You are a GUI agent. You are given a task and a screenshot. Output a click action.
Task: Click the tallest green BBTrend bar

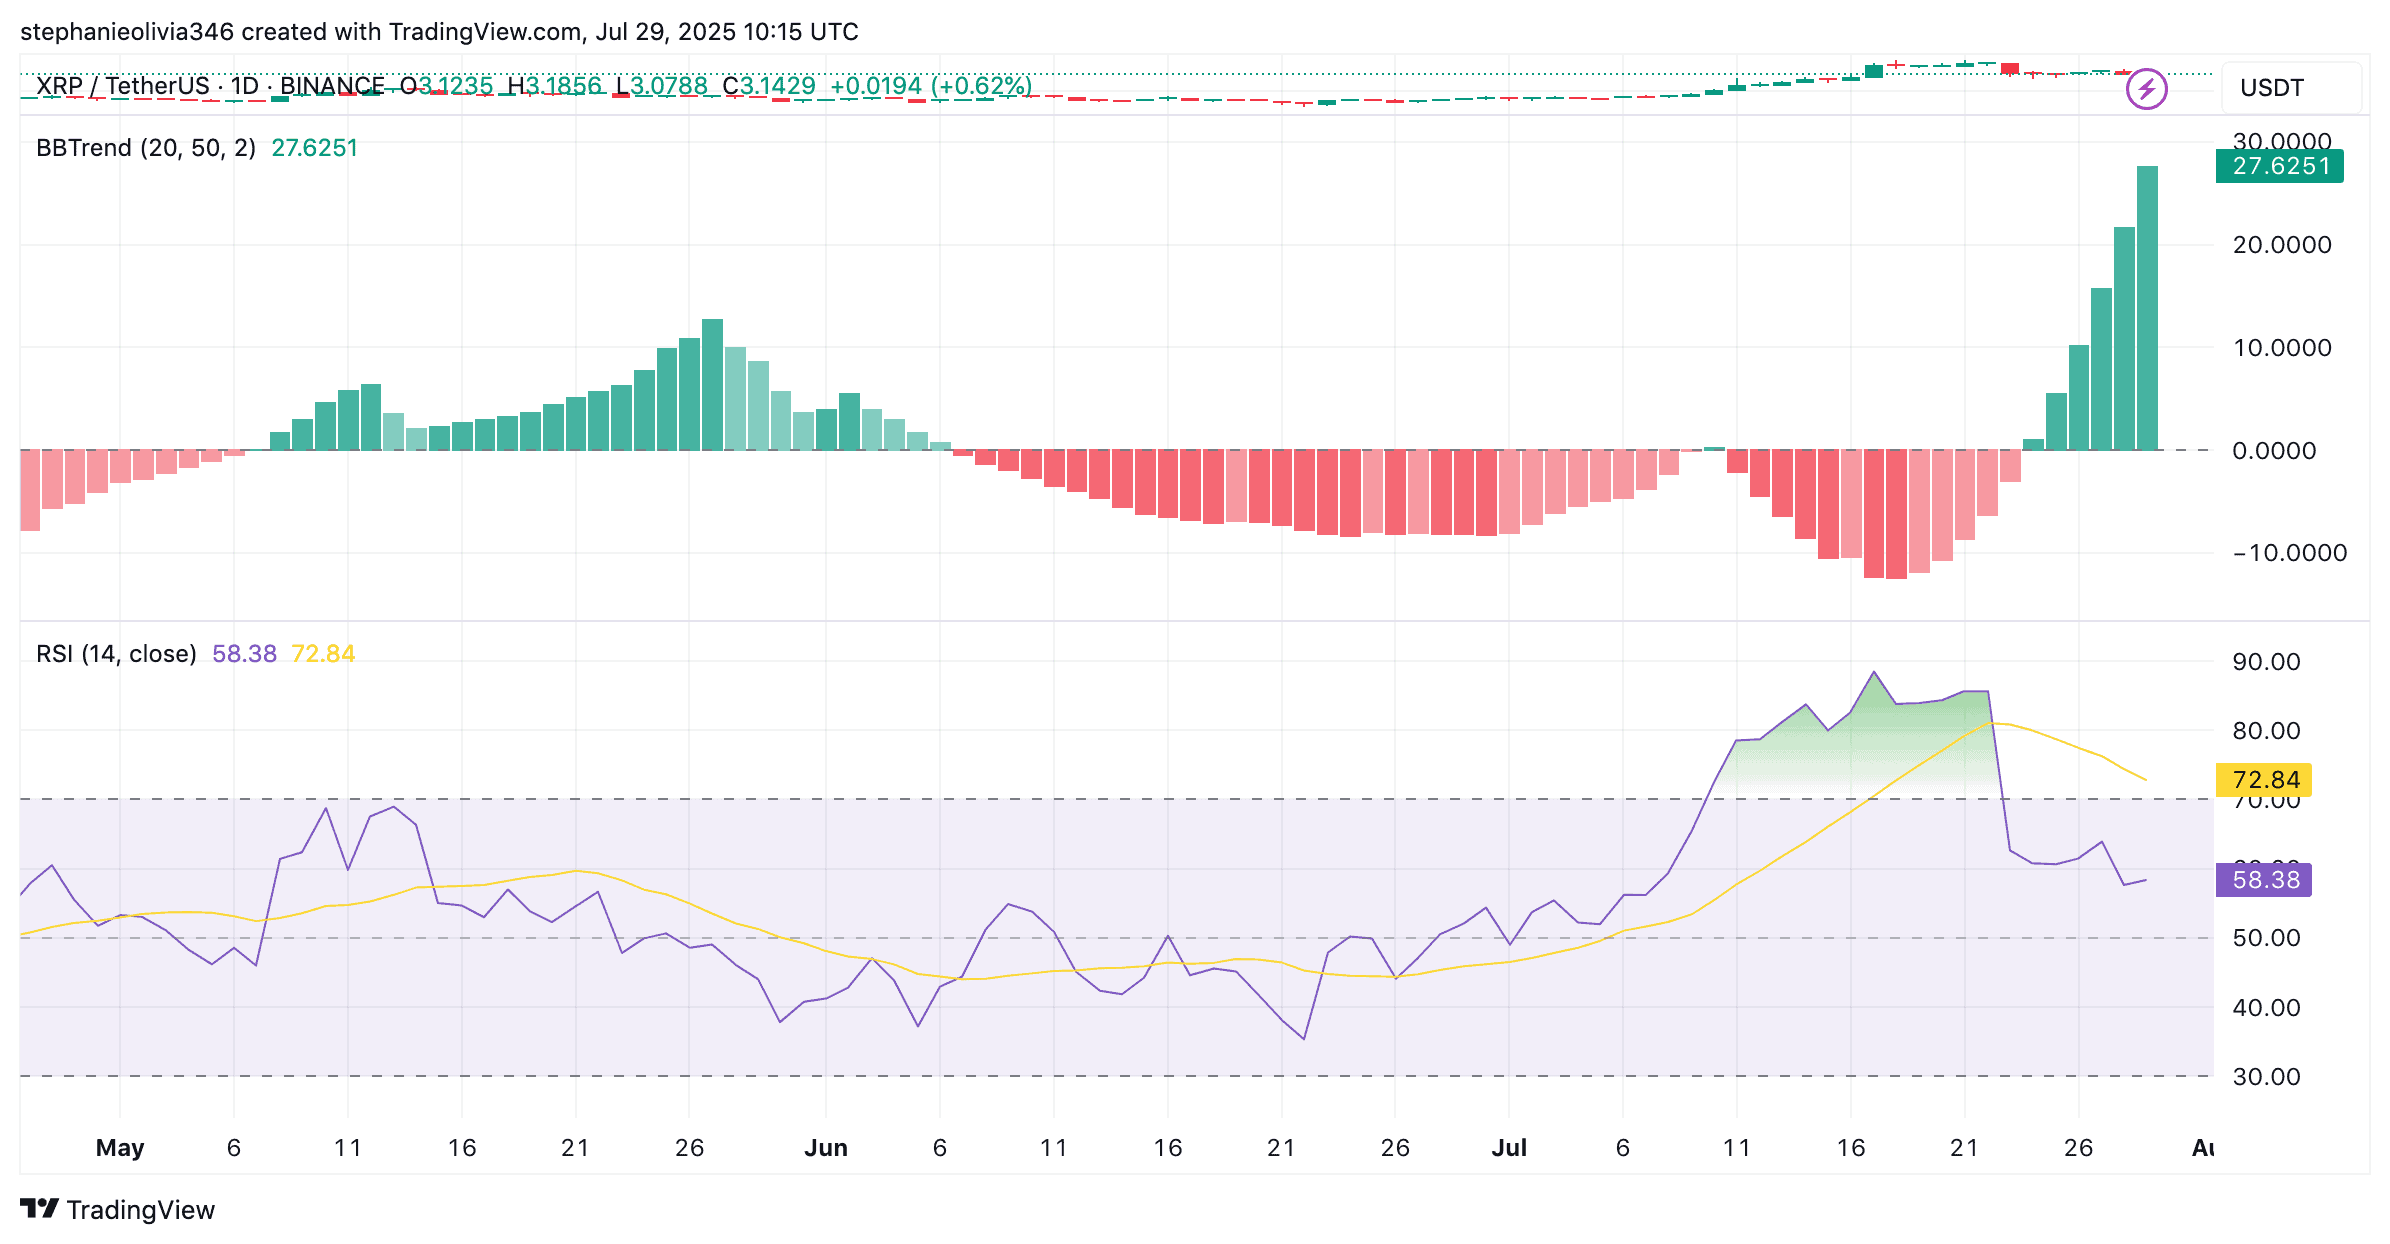pos(2147,308)
